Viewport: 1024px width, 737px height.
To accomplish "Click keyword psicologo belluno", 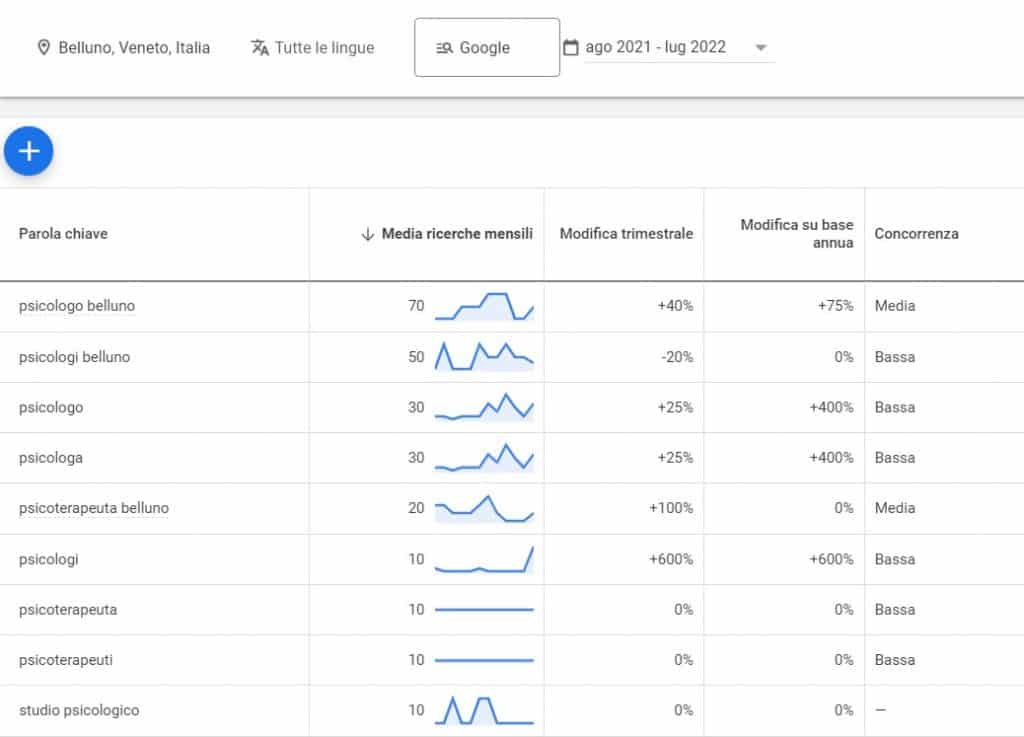I will [x=77, y=306].
